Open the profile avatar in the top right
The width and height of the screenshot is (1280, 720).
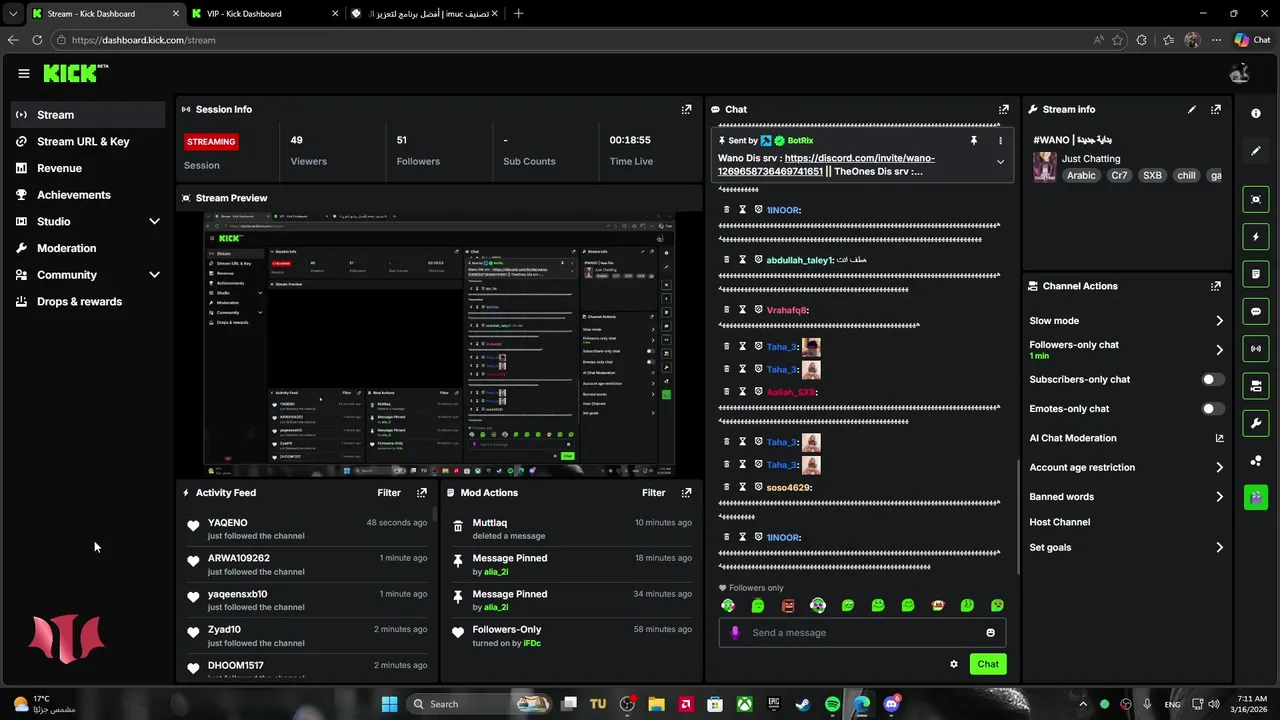pos(1240,73)
